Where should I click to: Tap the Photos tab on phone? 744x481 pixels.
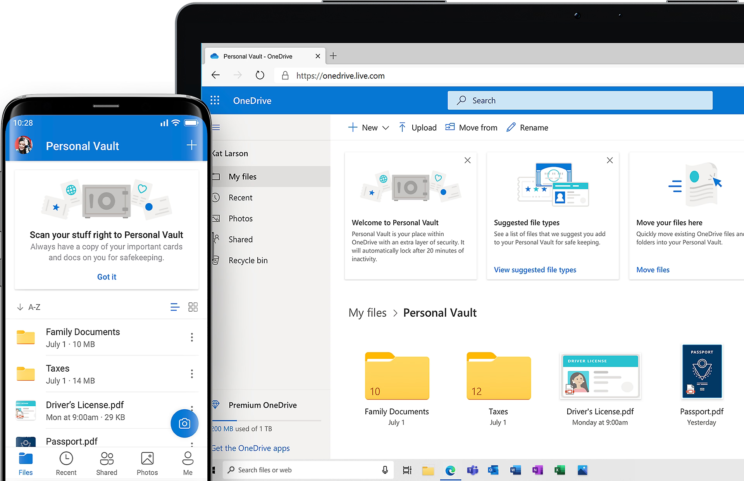[x=147, y=463]
